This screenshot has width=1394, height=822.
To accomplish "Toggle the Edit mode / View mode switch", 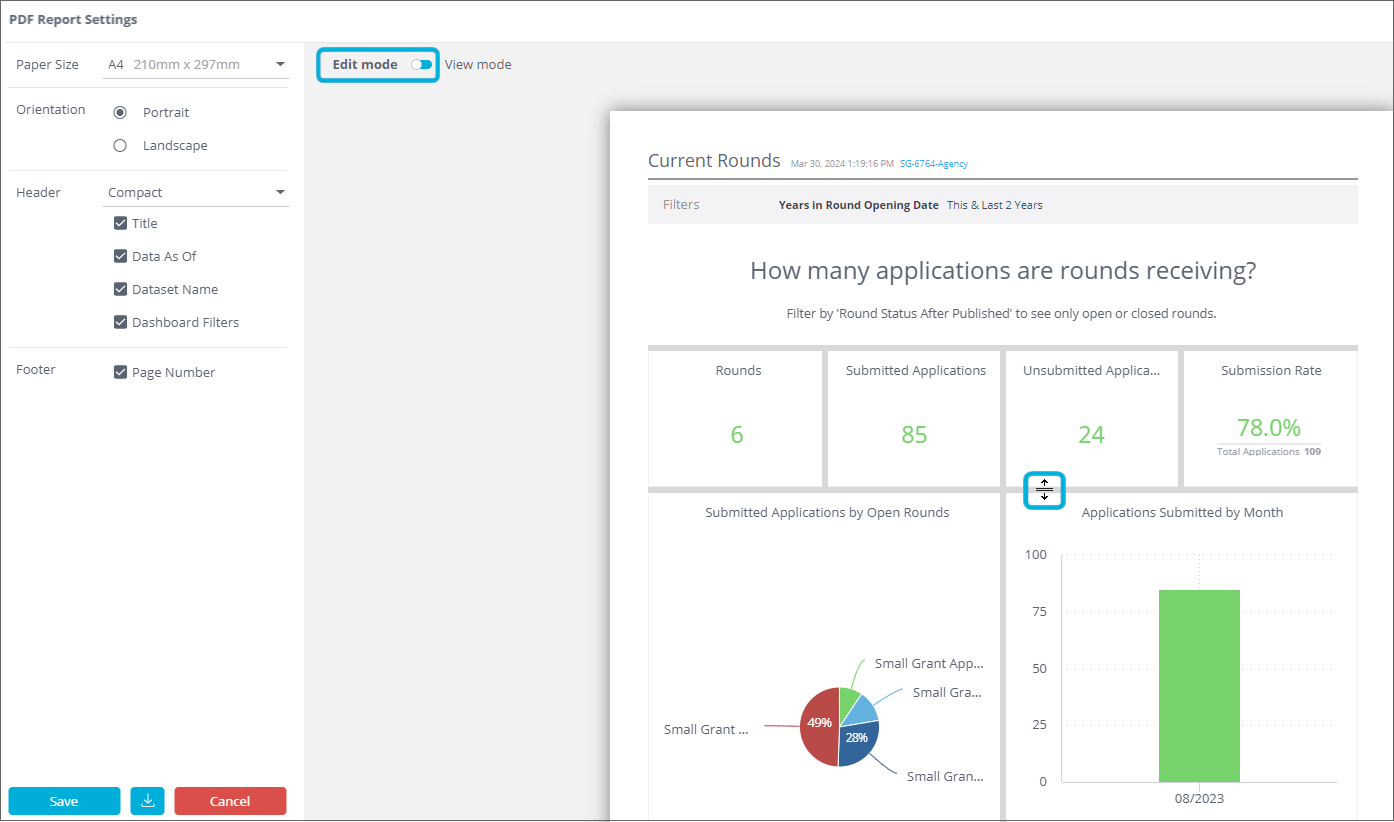I will (422, 65).
